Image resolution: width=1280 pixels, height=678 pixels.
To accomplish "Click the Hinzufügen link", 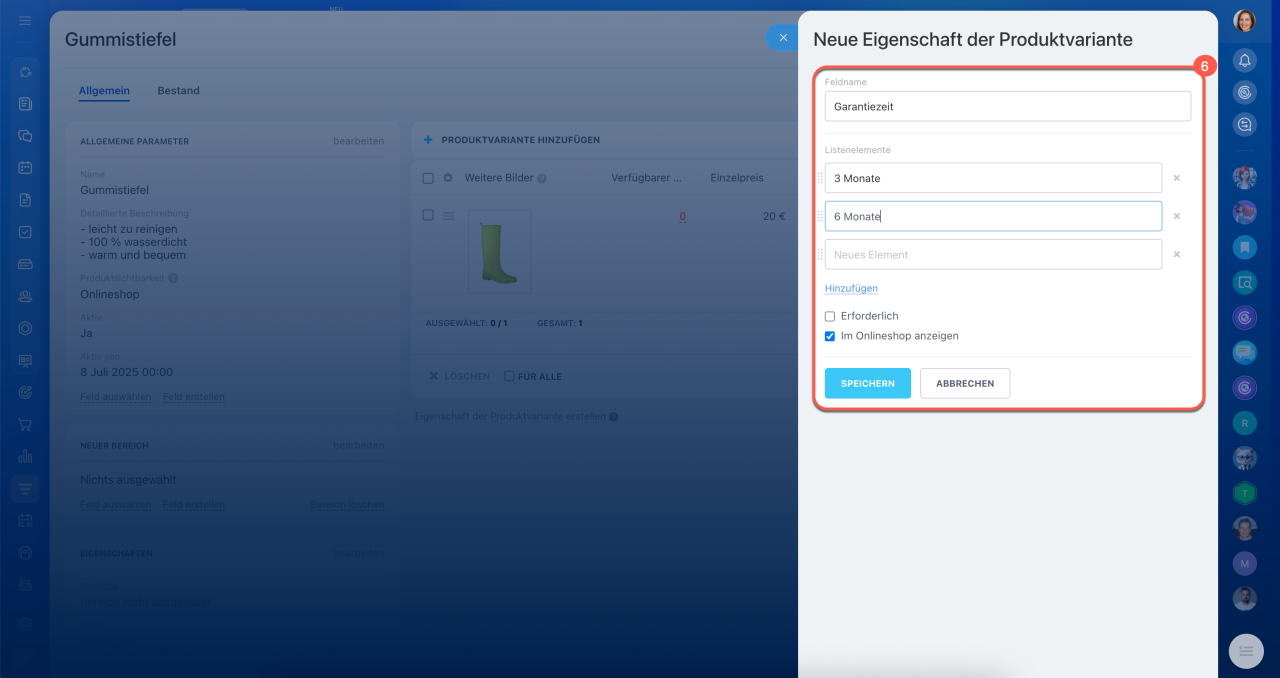I will point(851,288).
